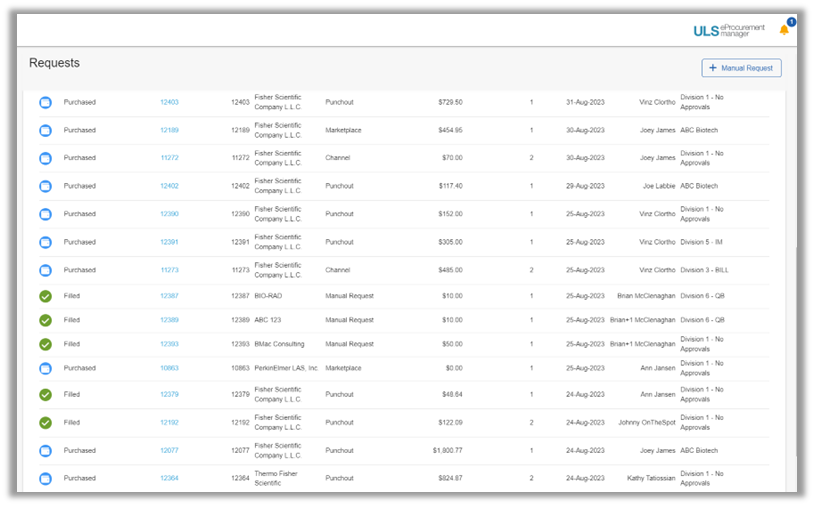Open request 12387 for BIO-RAD

point(169,296)
